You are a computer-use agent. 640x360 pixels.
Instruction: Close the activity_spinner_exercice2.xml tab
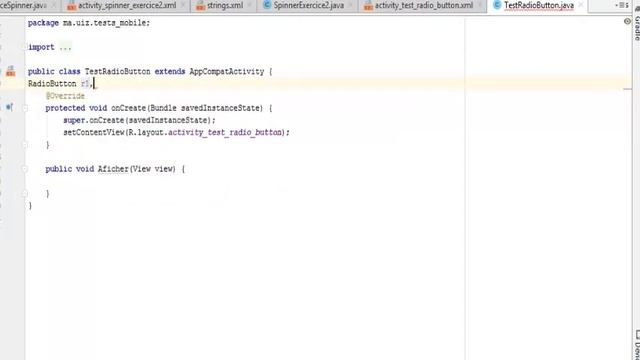[183, 5]
